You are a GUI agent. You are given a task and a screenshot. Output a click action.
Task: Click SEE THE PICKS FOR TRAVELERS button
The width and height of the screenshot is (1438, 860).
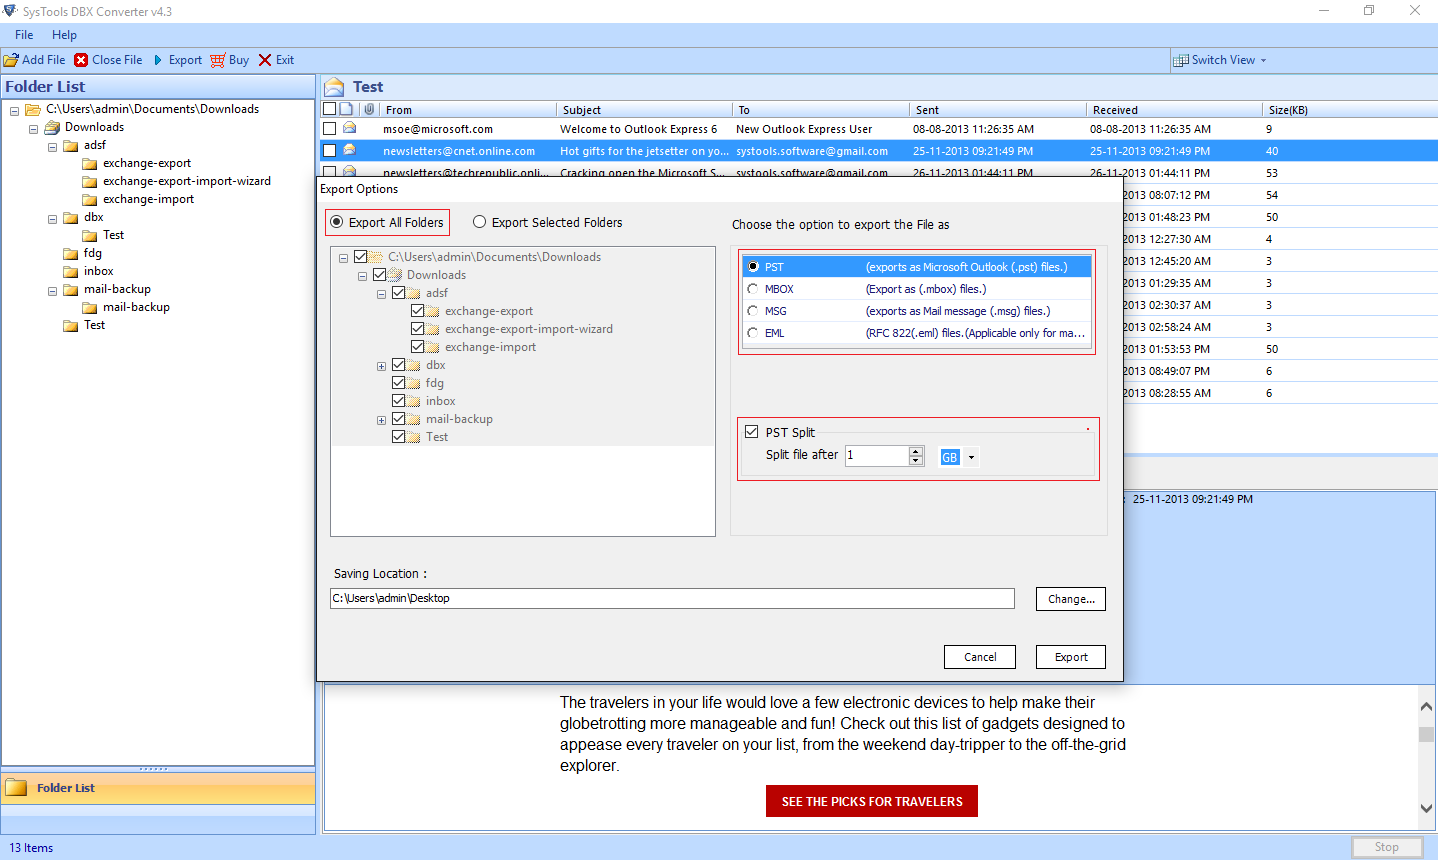(x=872, y=801)
